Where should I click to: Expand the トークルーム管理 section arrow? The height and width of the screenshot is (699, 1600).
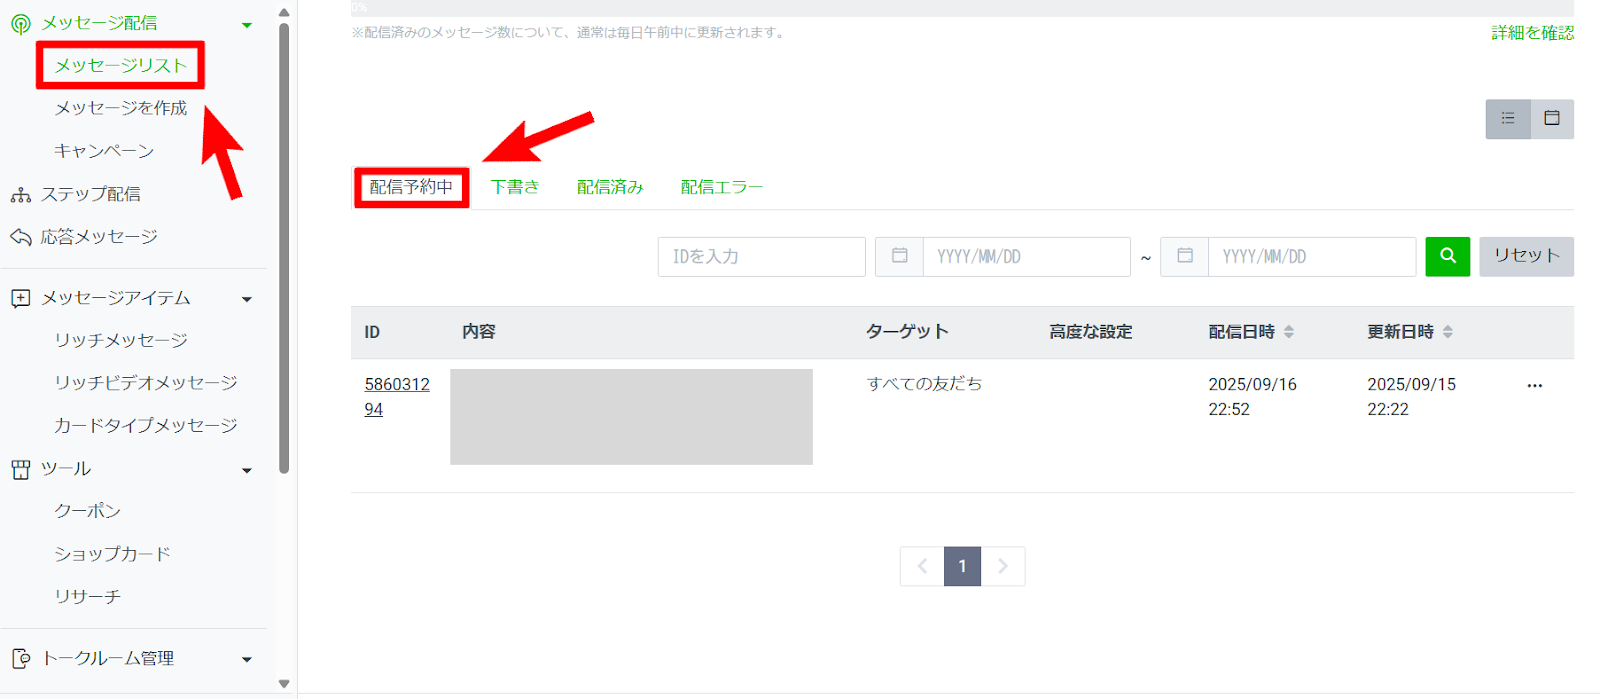247,659
